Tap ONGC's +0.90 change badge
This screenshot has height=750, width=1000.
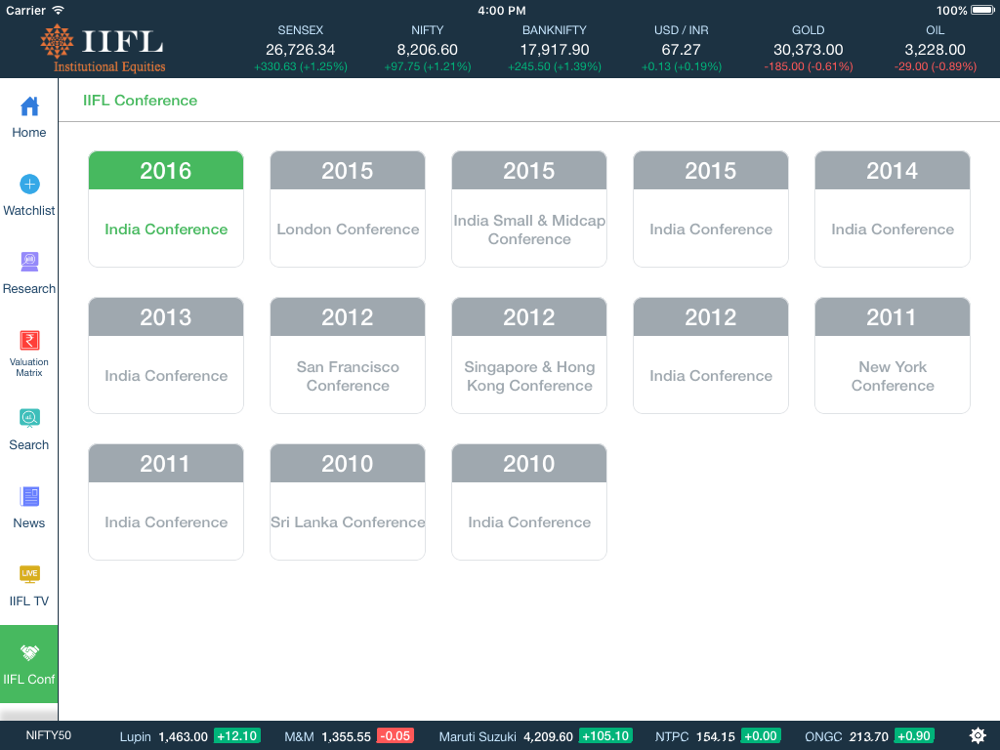pyautogui.click(x=915, y=736)
